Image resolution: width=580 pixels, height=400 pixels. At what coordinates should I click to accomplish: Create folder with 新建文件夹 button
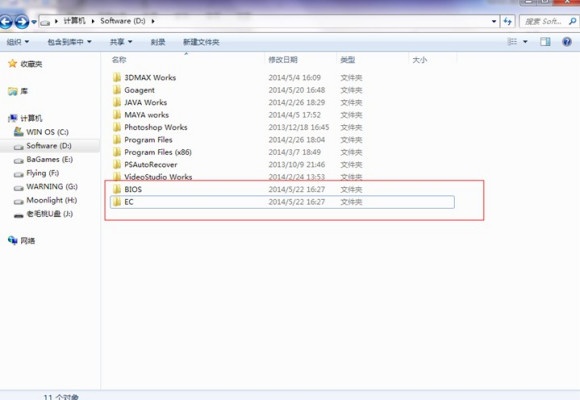pos(201,42)
